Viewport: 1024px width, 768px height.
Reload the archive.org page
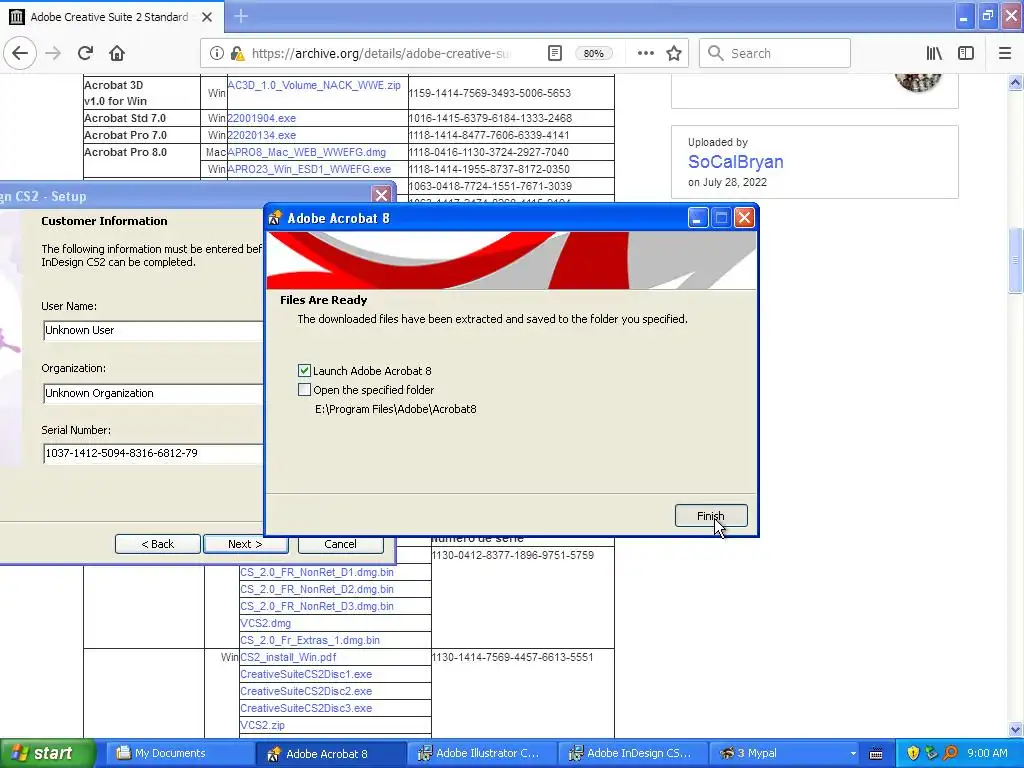point(85,53)
